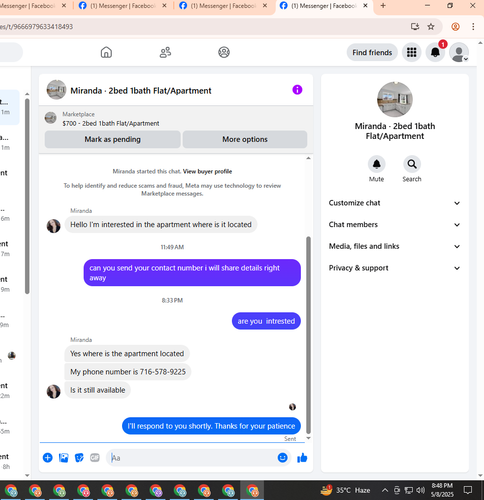Open Windows notification center icon
484x500 pixels.
pos(468,490)
